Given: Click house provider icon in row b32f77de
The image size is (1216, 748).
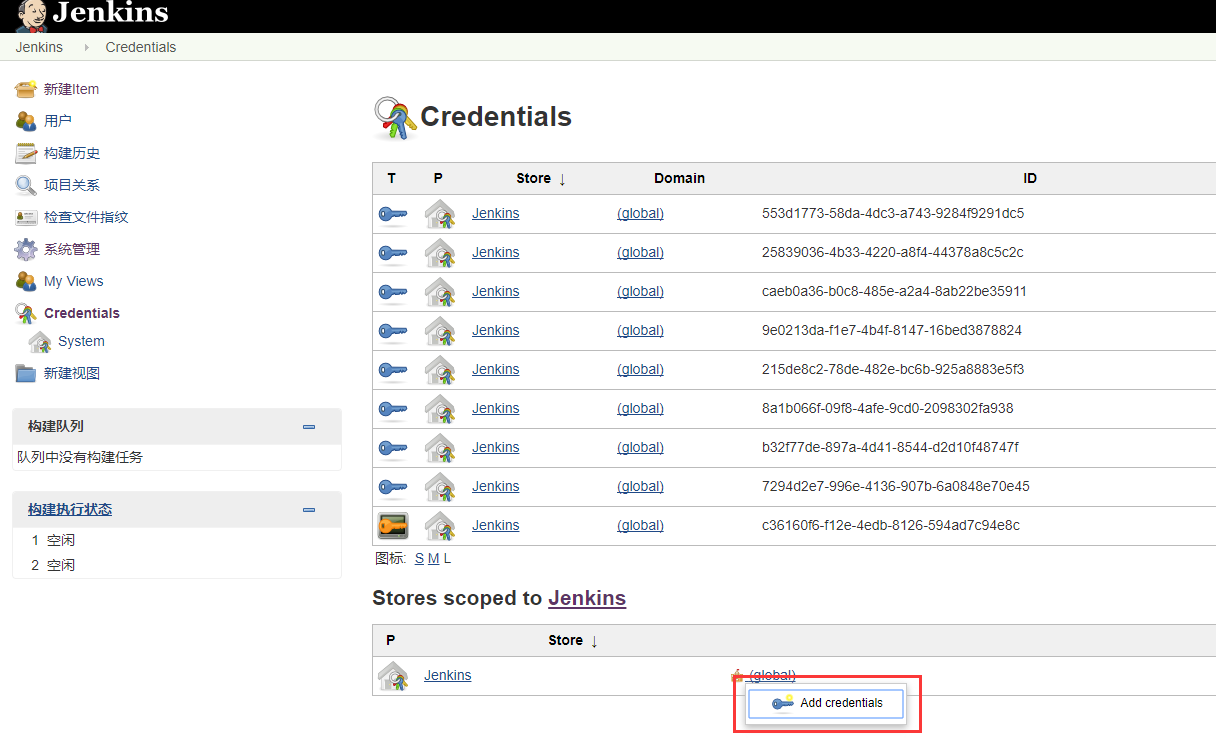Looking at the screenshot, I should pyautogui.click(x=440, y=448).
